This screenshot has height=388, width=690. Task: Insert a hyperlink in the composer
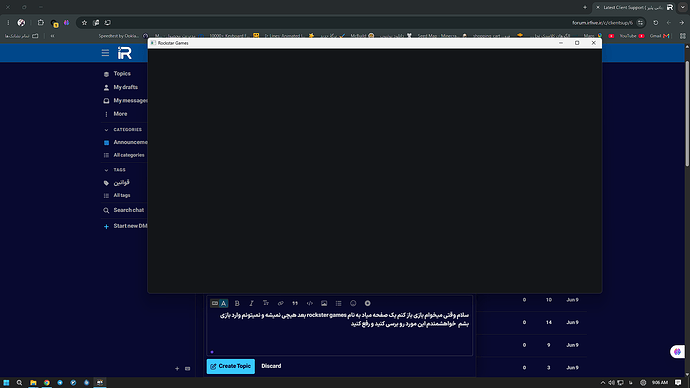point(280,303)
